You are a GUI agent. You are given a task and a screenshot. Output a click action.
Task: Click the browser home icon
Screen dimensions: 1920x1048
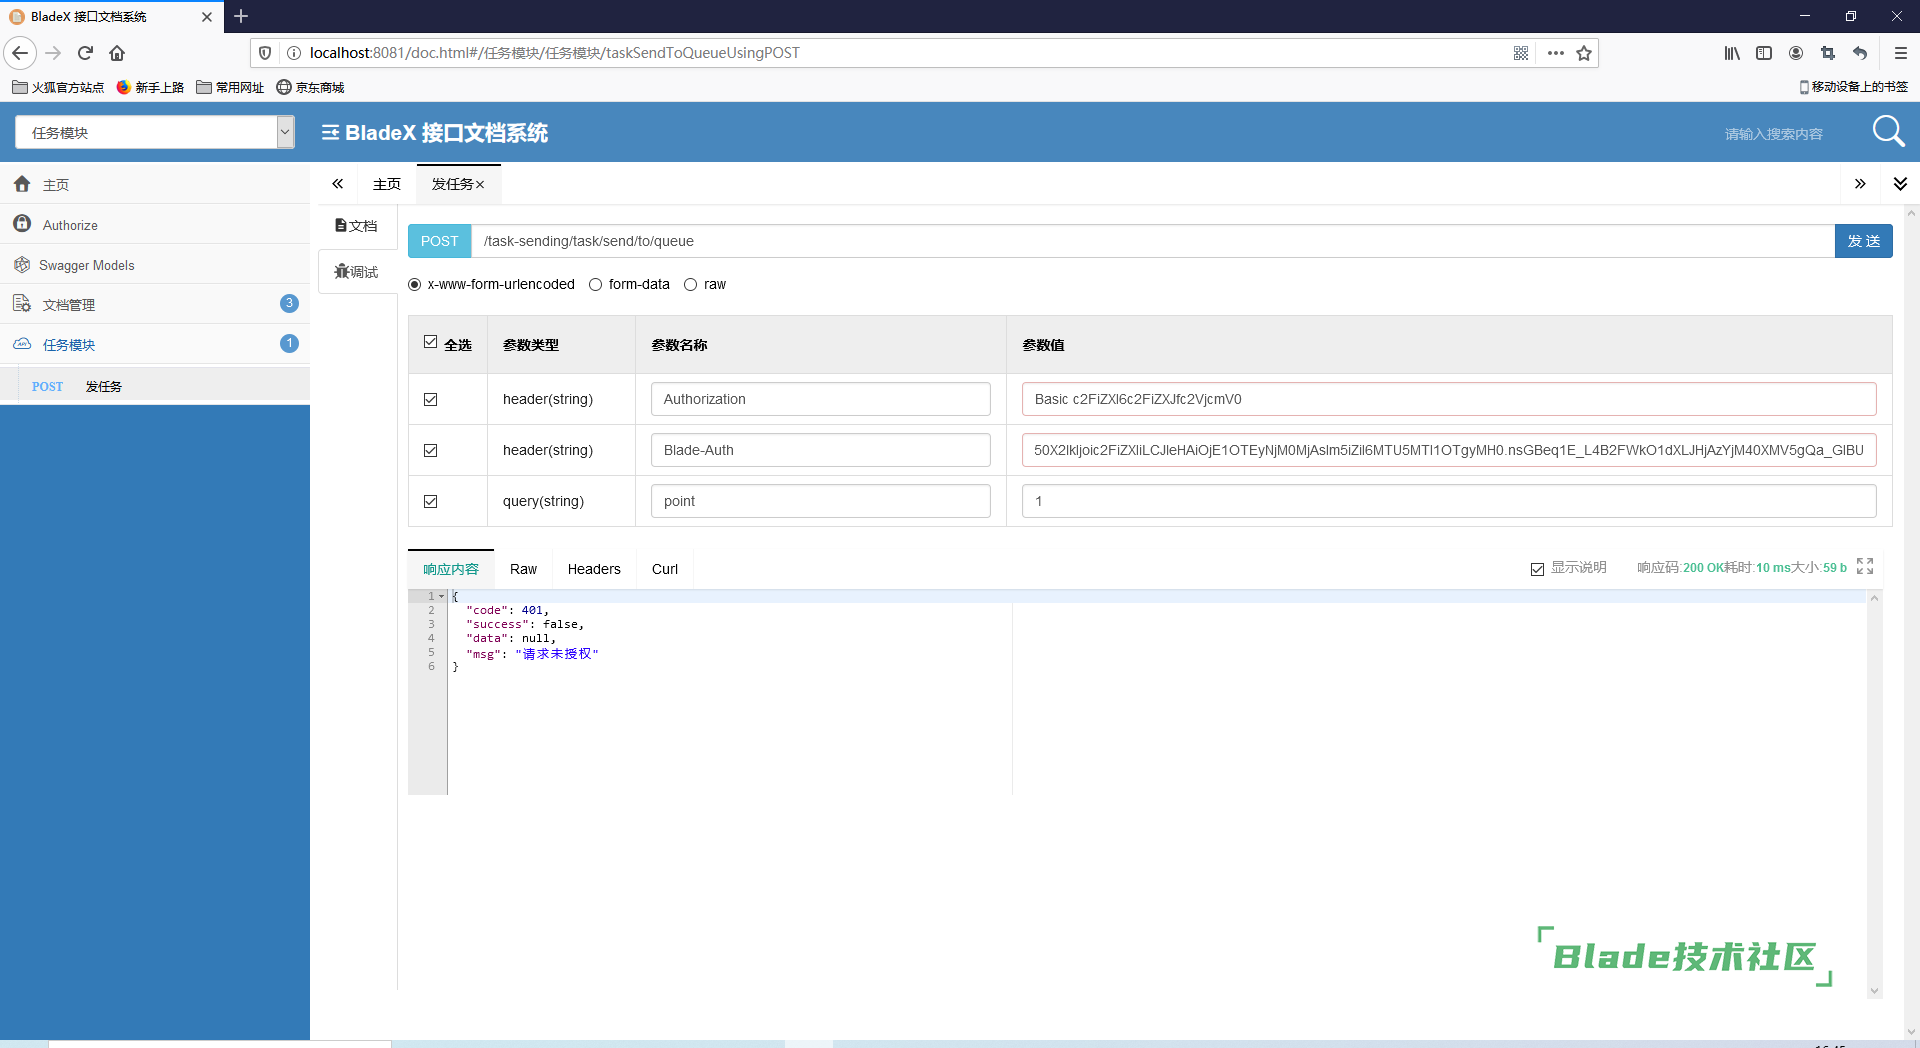117,53
